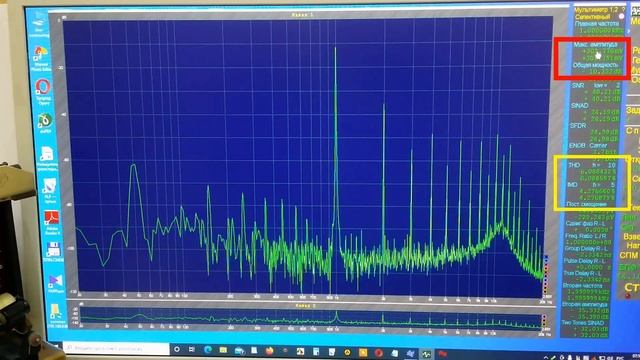Open Task View from the taskbar
Image resolution: width=640 pixels, height=360 pixels.
[x=192, y=350]
